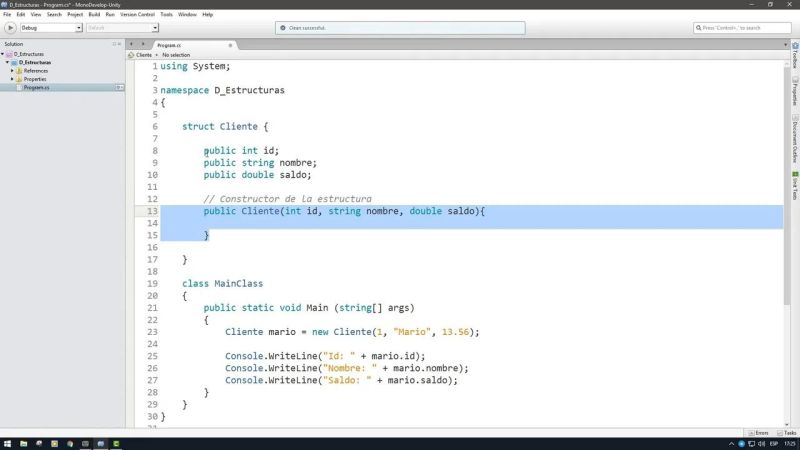Click the ESP keyboard language indicator
Viewport: 800px width, 450px height.
pos(774,444)
